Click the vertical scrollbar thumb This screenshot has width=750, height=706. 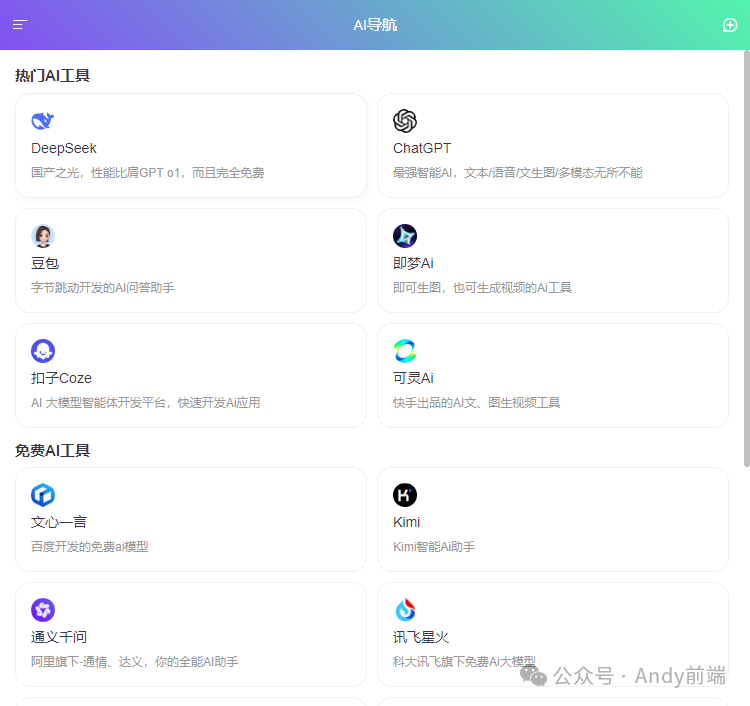tap(747, 258)
